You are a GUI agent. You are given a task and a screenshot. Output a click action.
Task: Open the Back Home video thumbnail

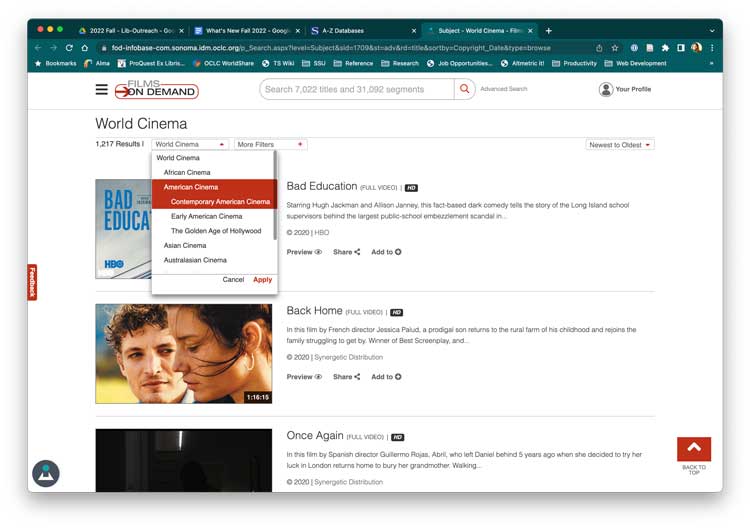(x=184, y=354)
